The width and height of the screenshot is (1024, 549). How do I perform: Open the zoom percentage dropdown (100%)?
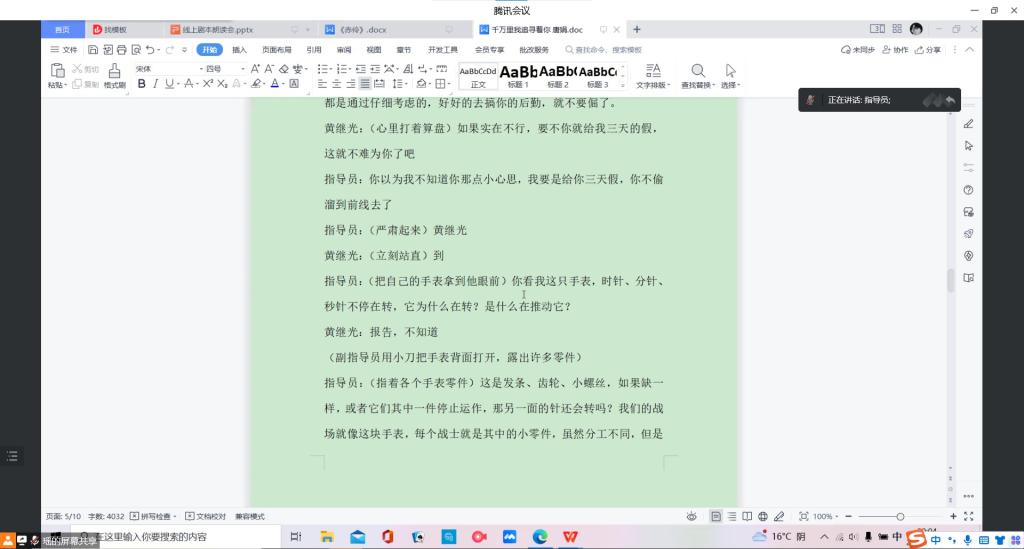click(x=826, y=516)
